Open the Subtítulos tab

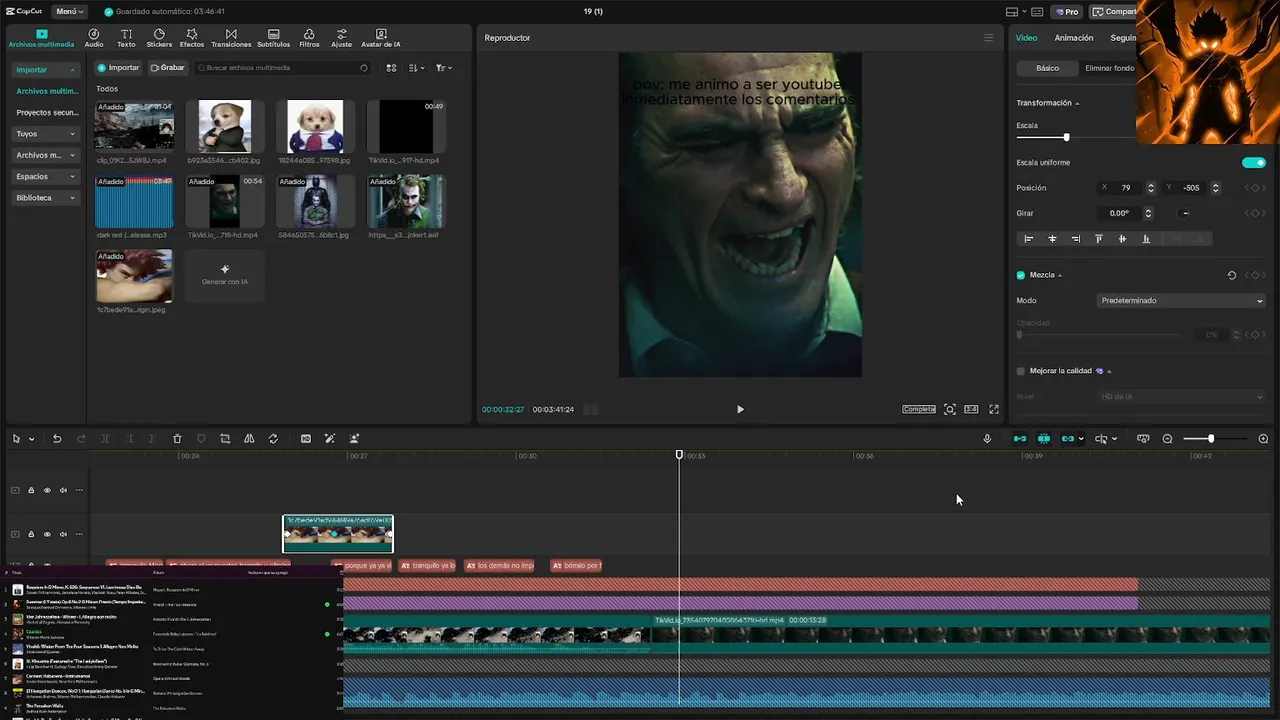(274, 38)
